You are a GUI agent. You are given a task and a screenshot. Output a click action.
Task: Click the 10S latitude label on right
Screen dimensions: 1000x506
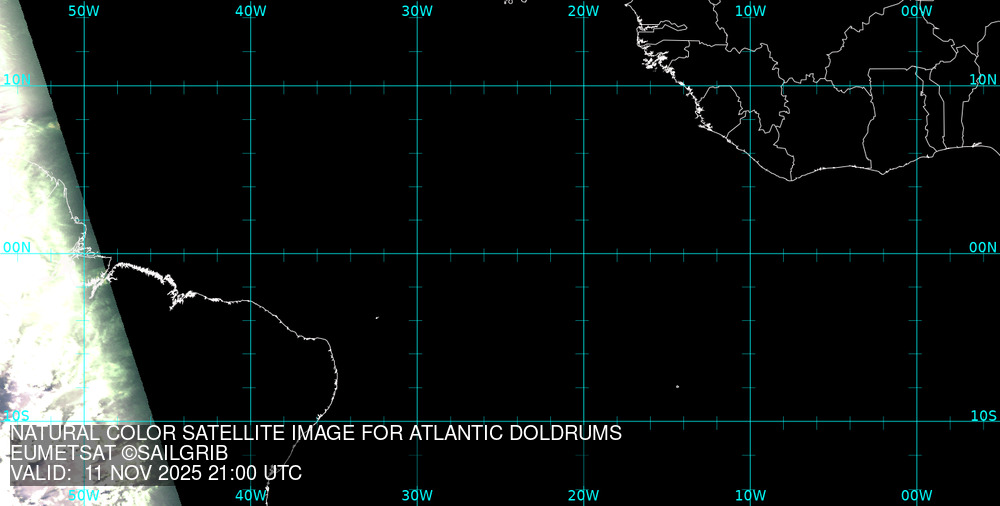pos(983,415)
